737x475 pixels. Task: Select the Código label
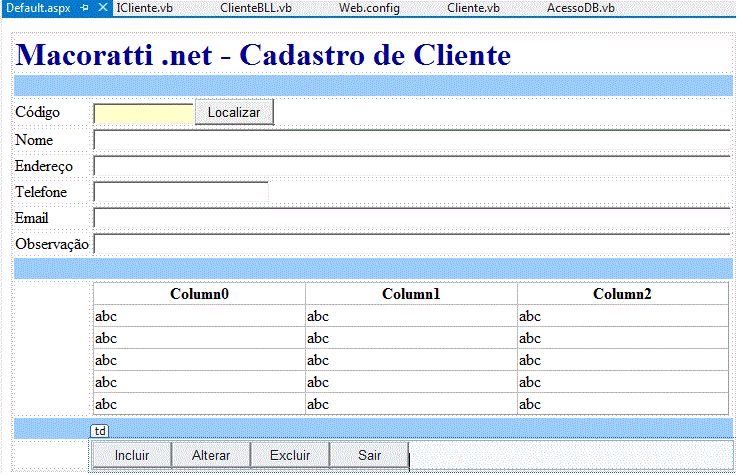pyautogui.click(x=38, y=112)
